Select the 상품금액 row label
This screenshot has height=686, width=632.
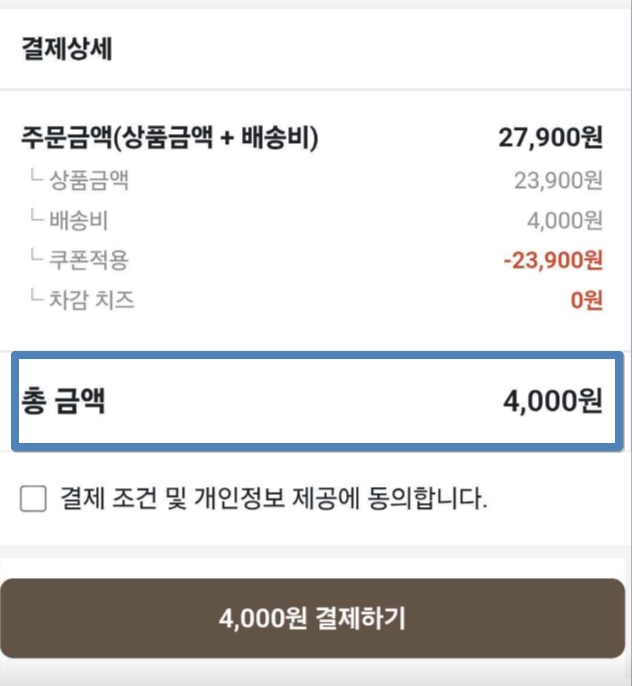pyautogui.click(x=88, y=181)
